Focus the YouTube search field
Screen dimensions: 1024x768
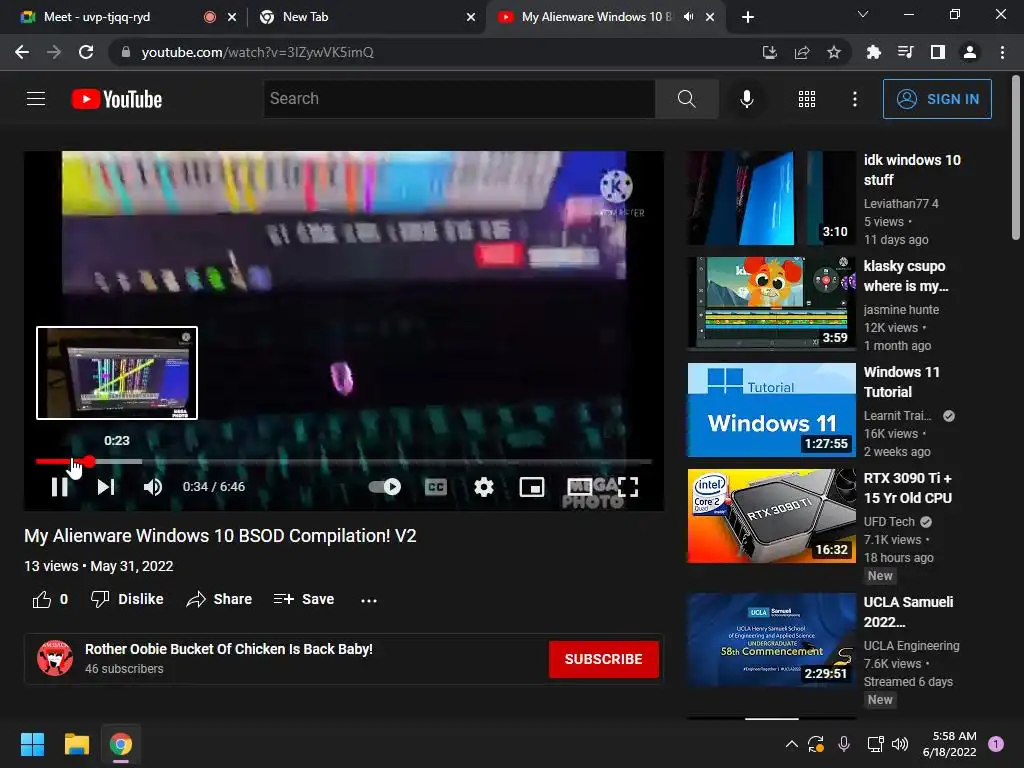(x=459, y=99)
